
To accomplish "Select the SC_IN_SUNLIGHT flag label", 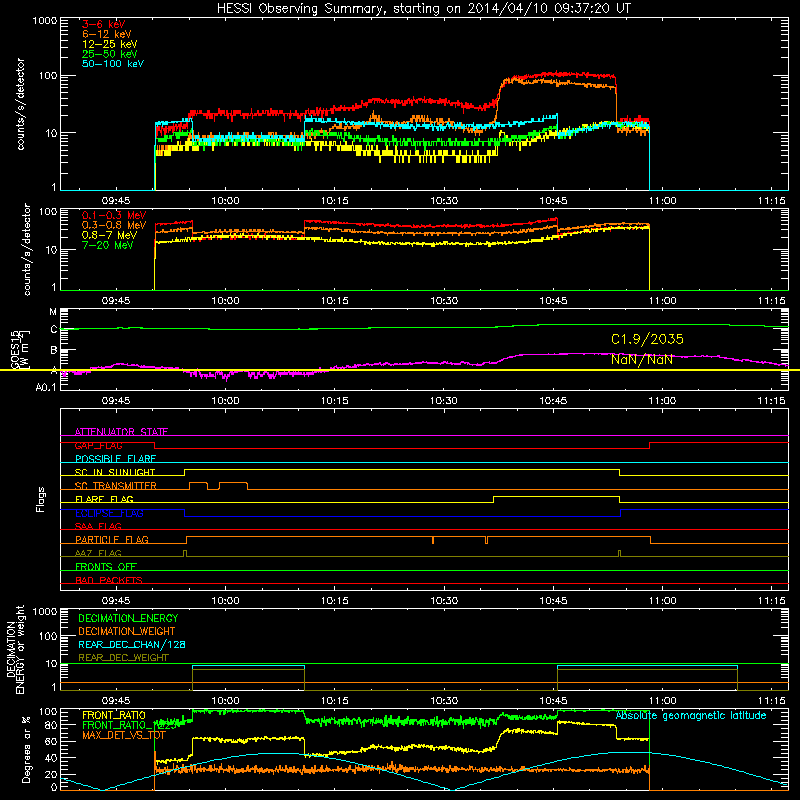I will tap(115, 472).
